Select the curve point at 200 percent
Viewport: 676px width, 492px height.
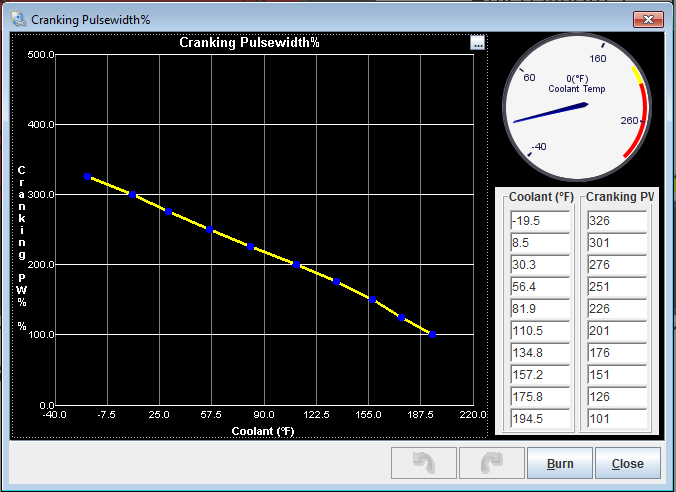click(296, 264)
